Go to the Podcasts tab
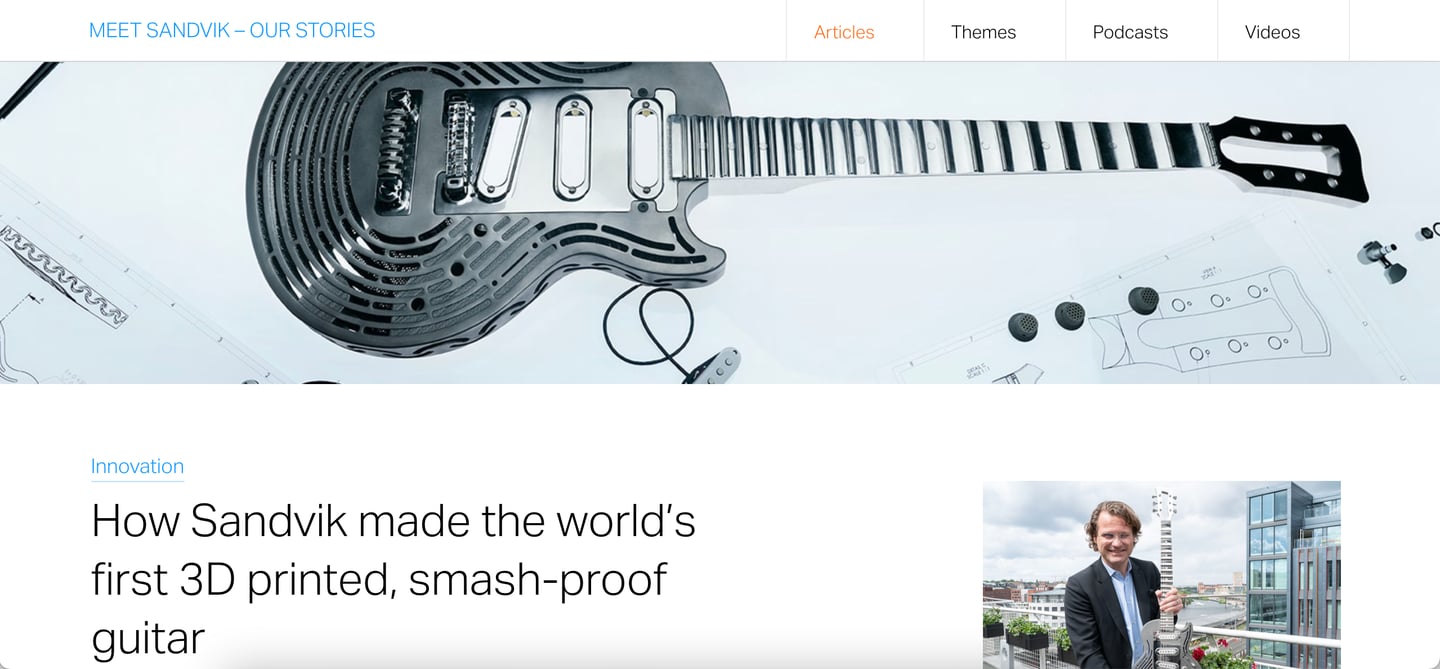 1130,32
